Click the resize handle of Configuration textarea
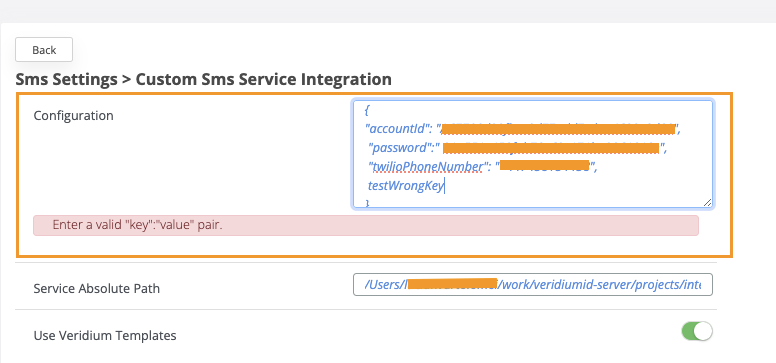This screenshot has width=776, height=363. coord(707,202)
